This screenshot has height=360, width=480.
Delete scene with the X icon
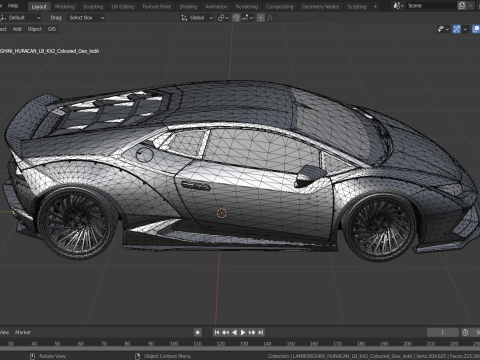471,6
